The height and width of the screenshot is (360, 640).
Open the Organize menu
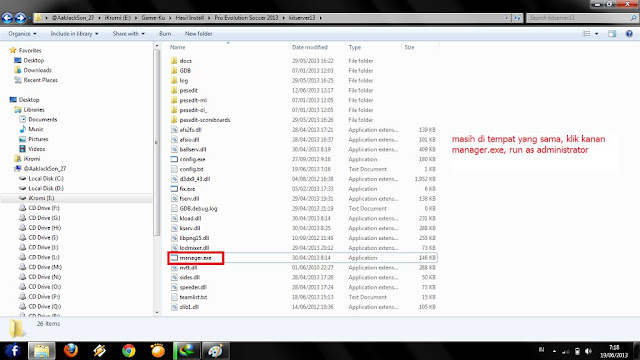[x=22, y=33]
